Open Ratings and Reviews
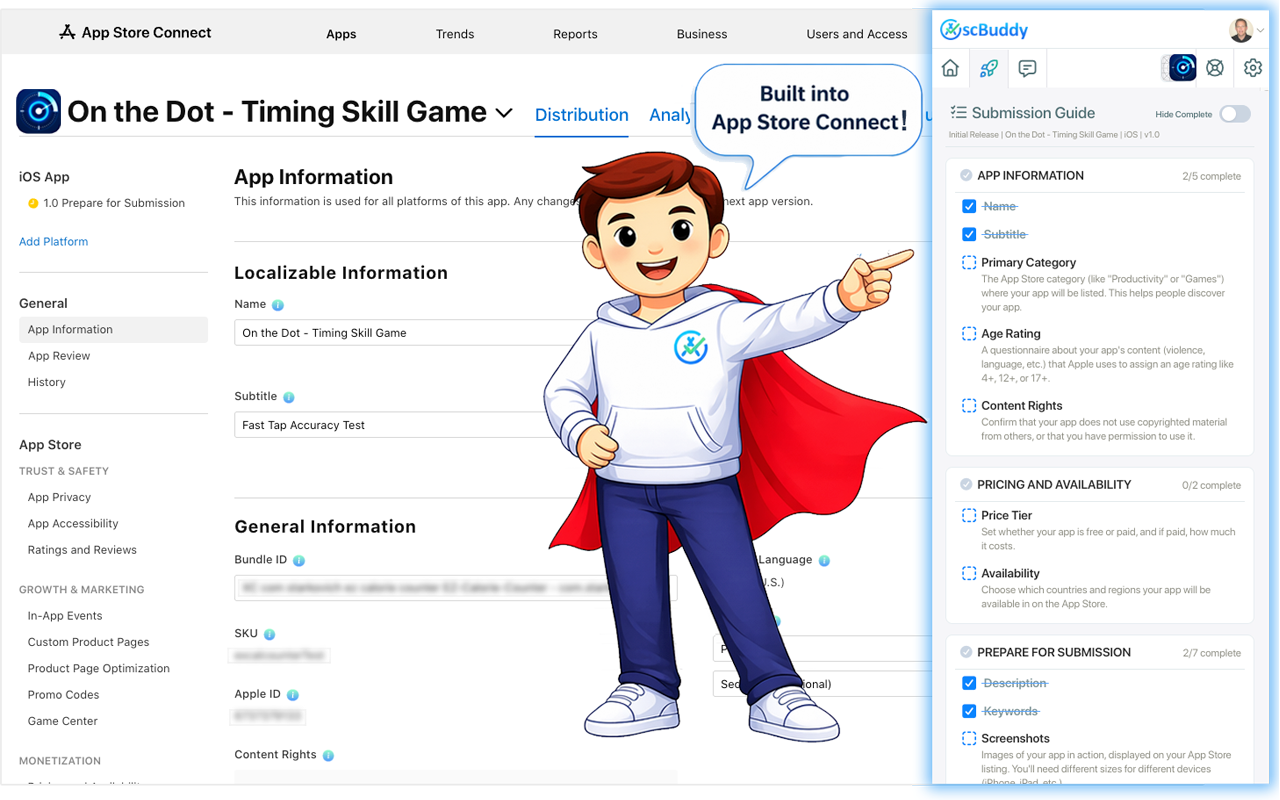The height and width of the screenshot is (800, 1280). click(x=82, y=551)
